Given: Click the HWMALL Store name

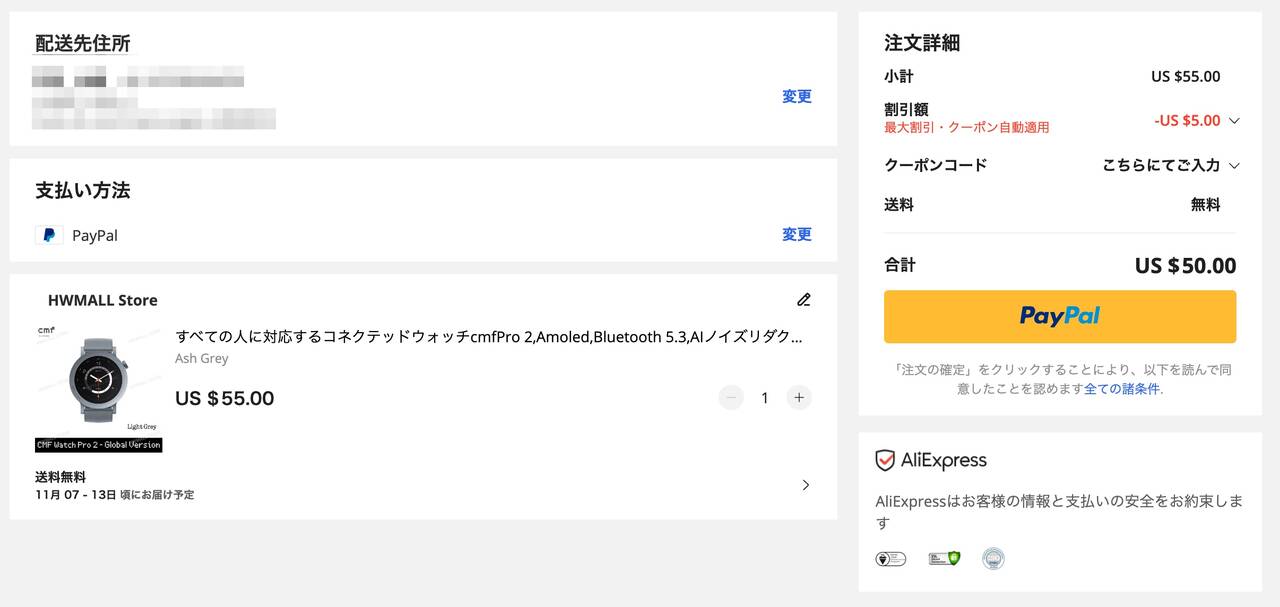Looking at the screenshot, I should pyautogui.click(x=102, y=300).
